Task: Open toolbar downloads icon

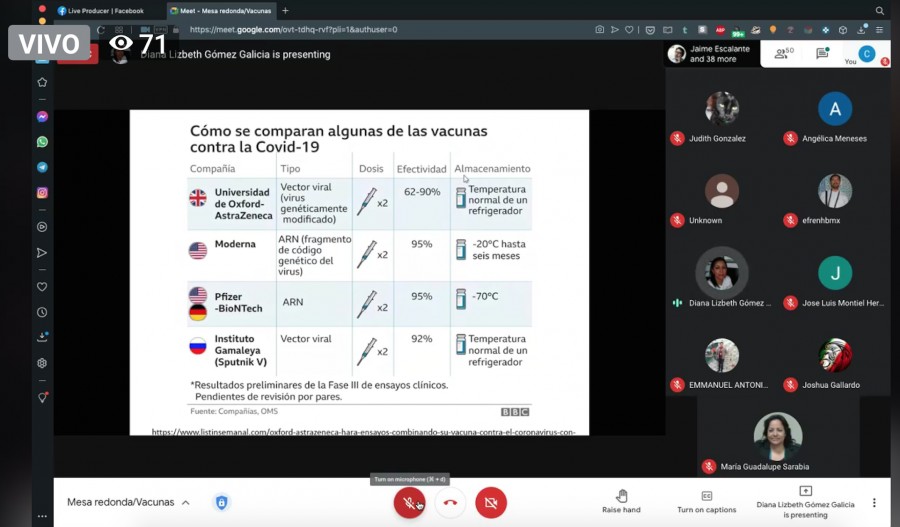Action: click(x=862, y=29)
